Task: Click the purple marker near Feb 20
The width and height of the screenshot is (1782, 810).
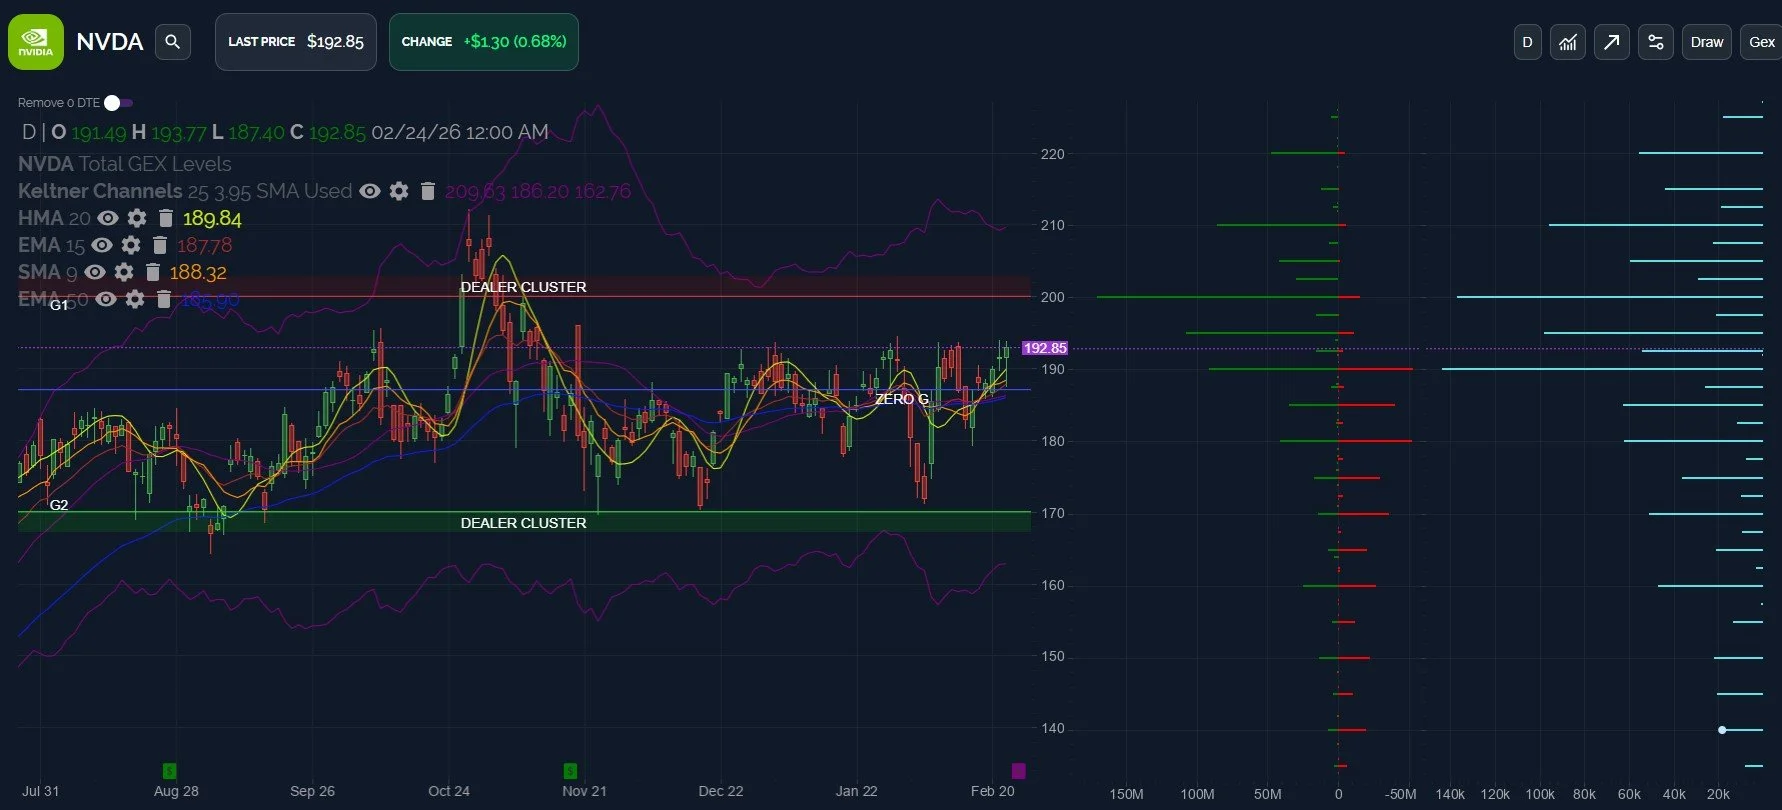Action: [x=1018, y=771]
